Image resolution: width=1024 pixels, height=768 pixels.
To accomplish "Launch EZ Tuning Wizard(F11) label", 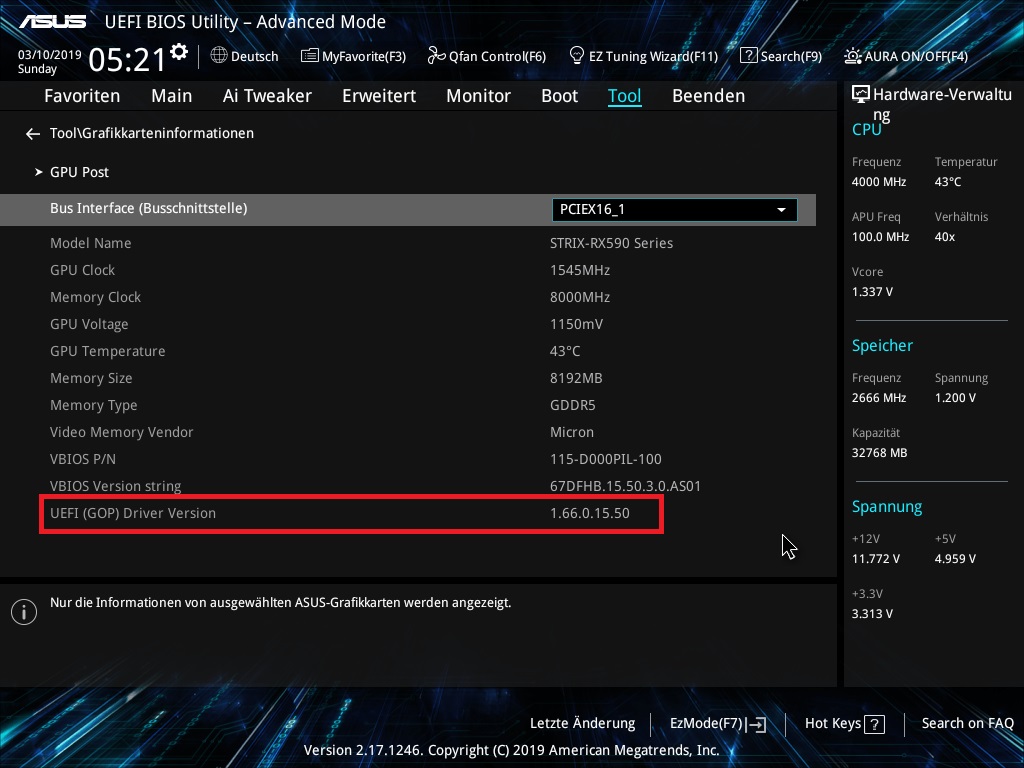I will click(653, 56).
